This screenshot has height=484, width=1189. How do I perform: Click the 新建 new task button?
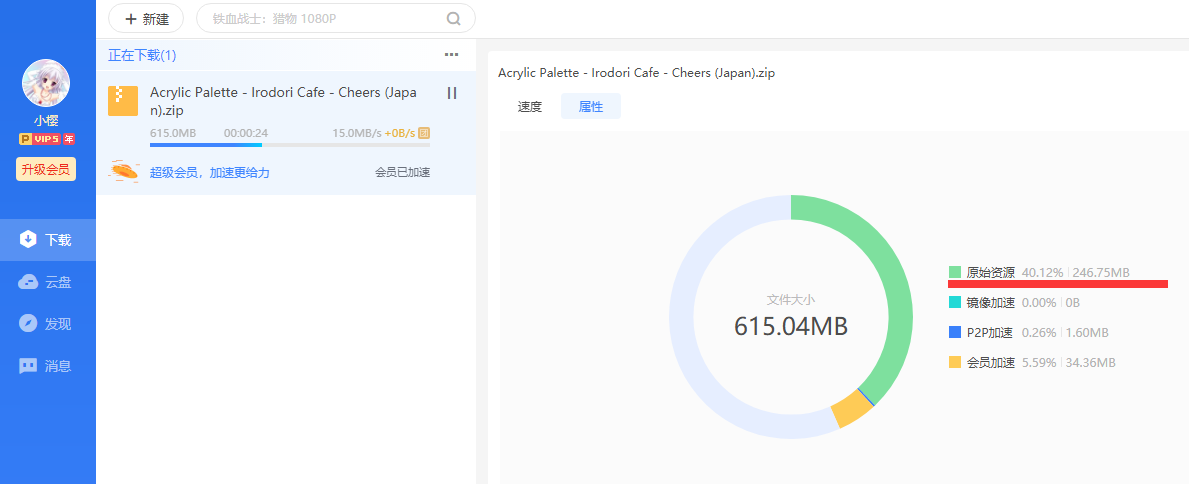[x=146, y=18]
